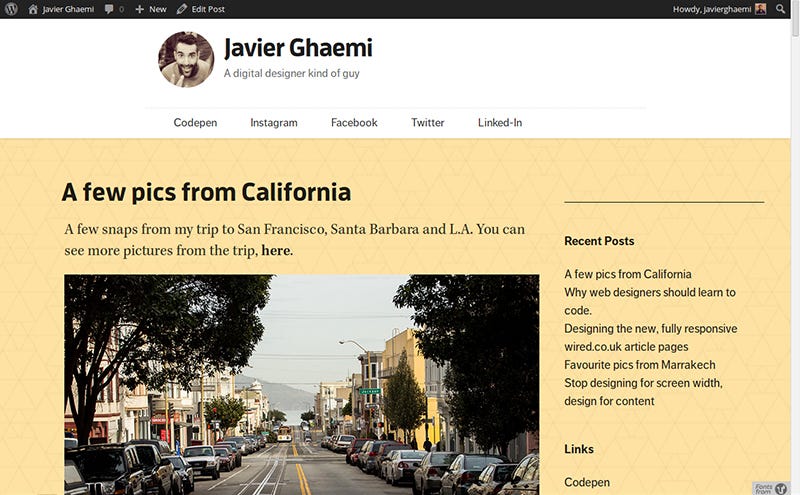
Task: Open the Instagram navigation menu item
Action: pyautogui.click(x=273, y=122)
